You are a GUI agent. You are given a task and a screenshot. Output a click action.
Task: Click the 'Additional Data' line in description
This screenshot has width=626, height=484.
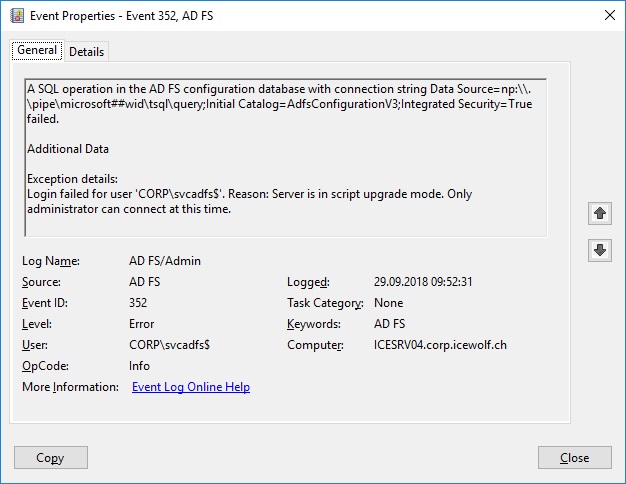pyautogui.click(x=68, y=149)
